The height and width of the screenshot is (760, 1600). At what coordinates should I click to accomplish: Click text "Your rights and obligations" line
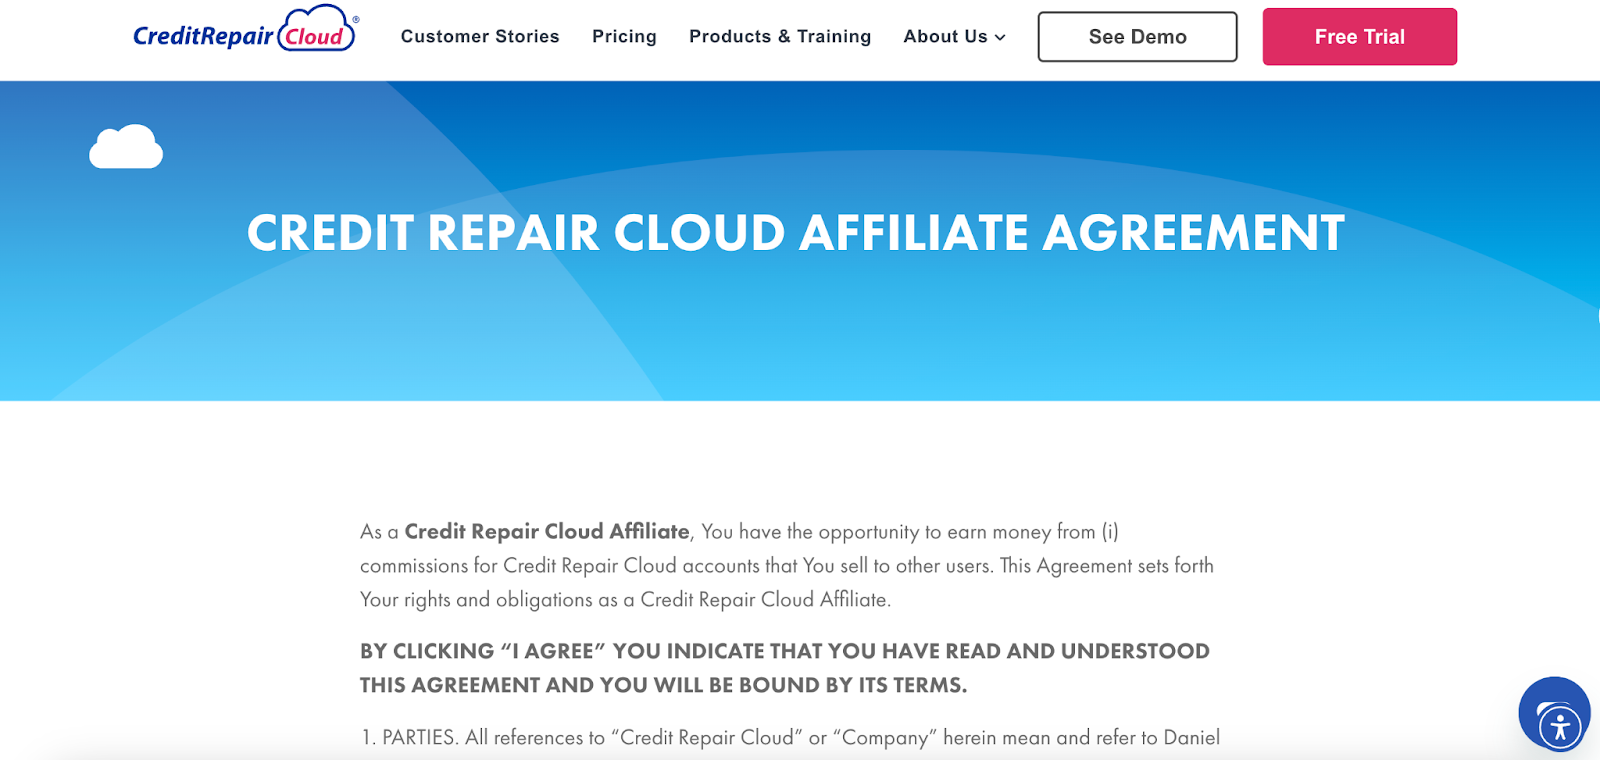coord(625,599)
